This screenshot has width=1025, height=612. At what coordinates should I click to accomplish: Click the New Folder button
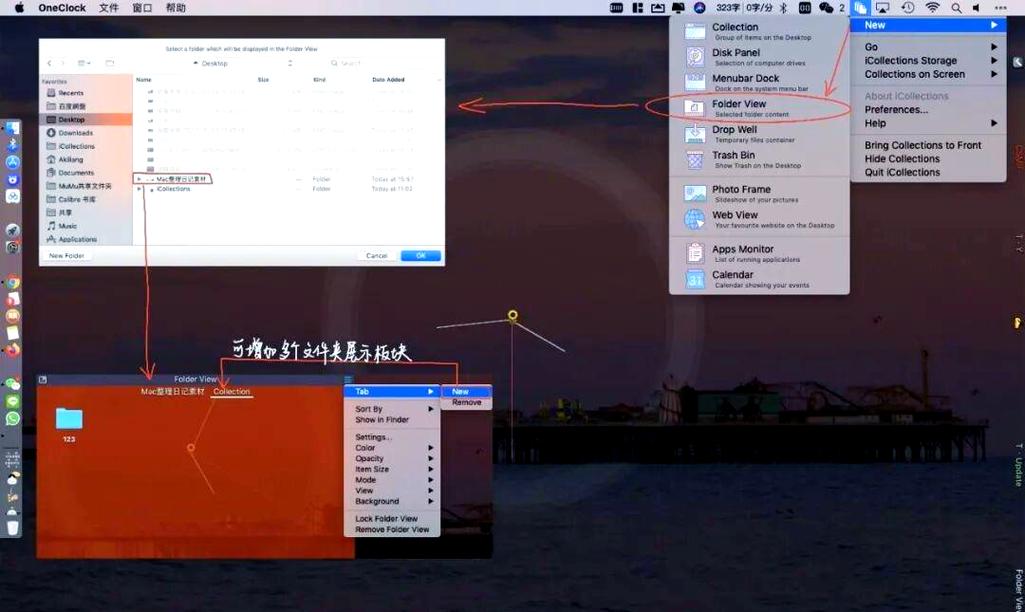[67, 256]
